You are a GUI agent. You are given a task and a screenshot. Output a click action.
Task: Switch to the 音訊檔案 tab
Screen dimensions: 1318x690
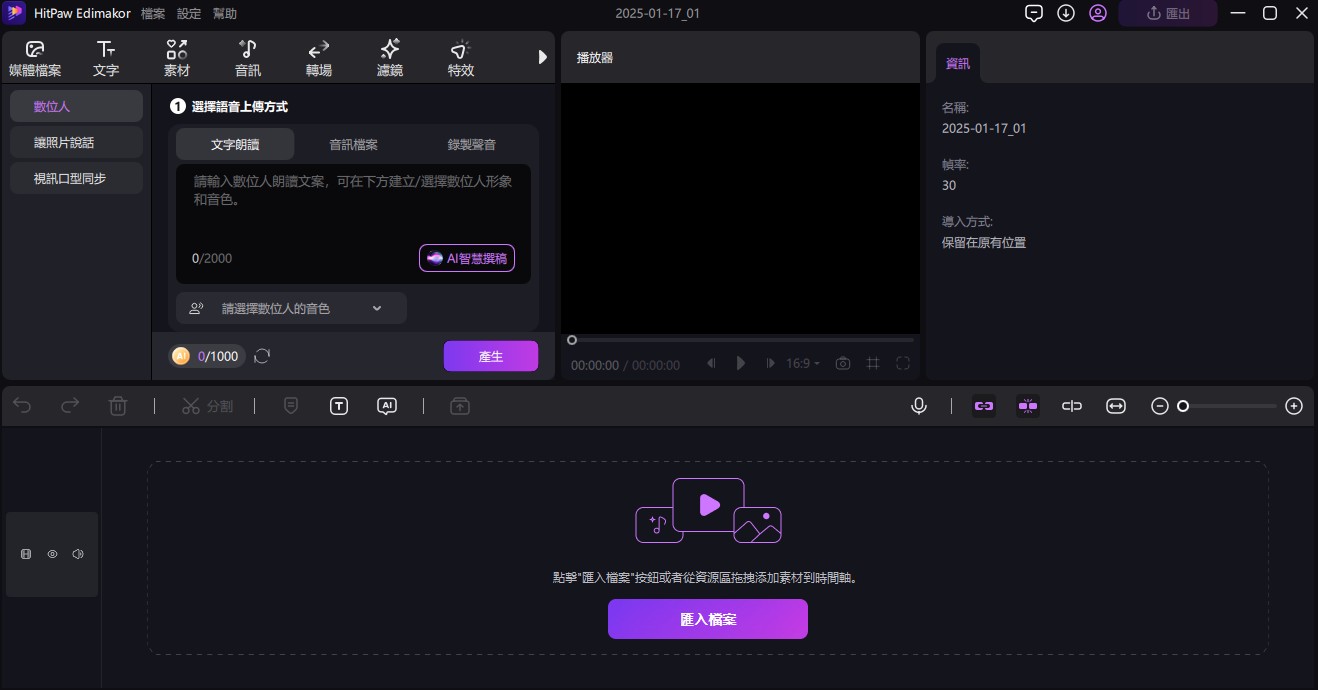353,144
